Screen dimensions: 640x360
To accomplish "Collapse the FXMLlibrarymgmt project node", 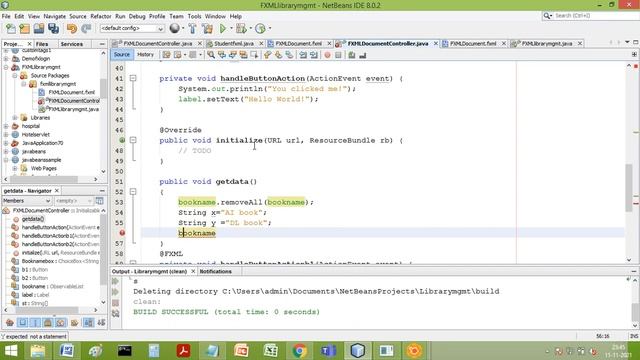I will tap(6, 67).
